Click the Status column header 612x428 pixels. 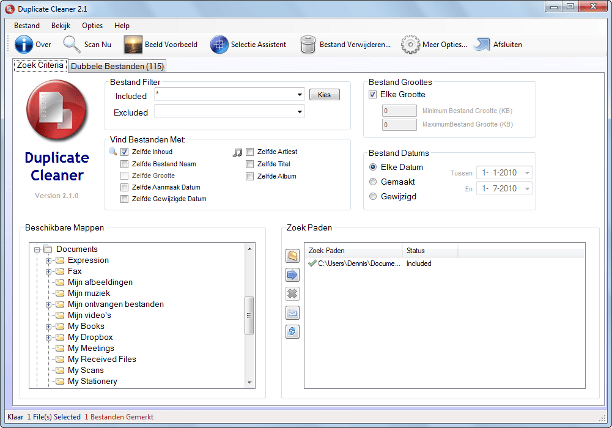430,250
